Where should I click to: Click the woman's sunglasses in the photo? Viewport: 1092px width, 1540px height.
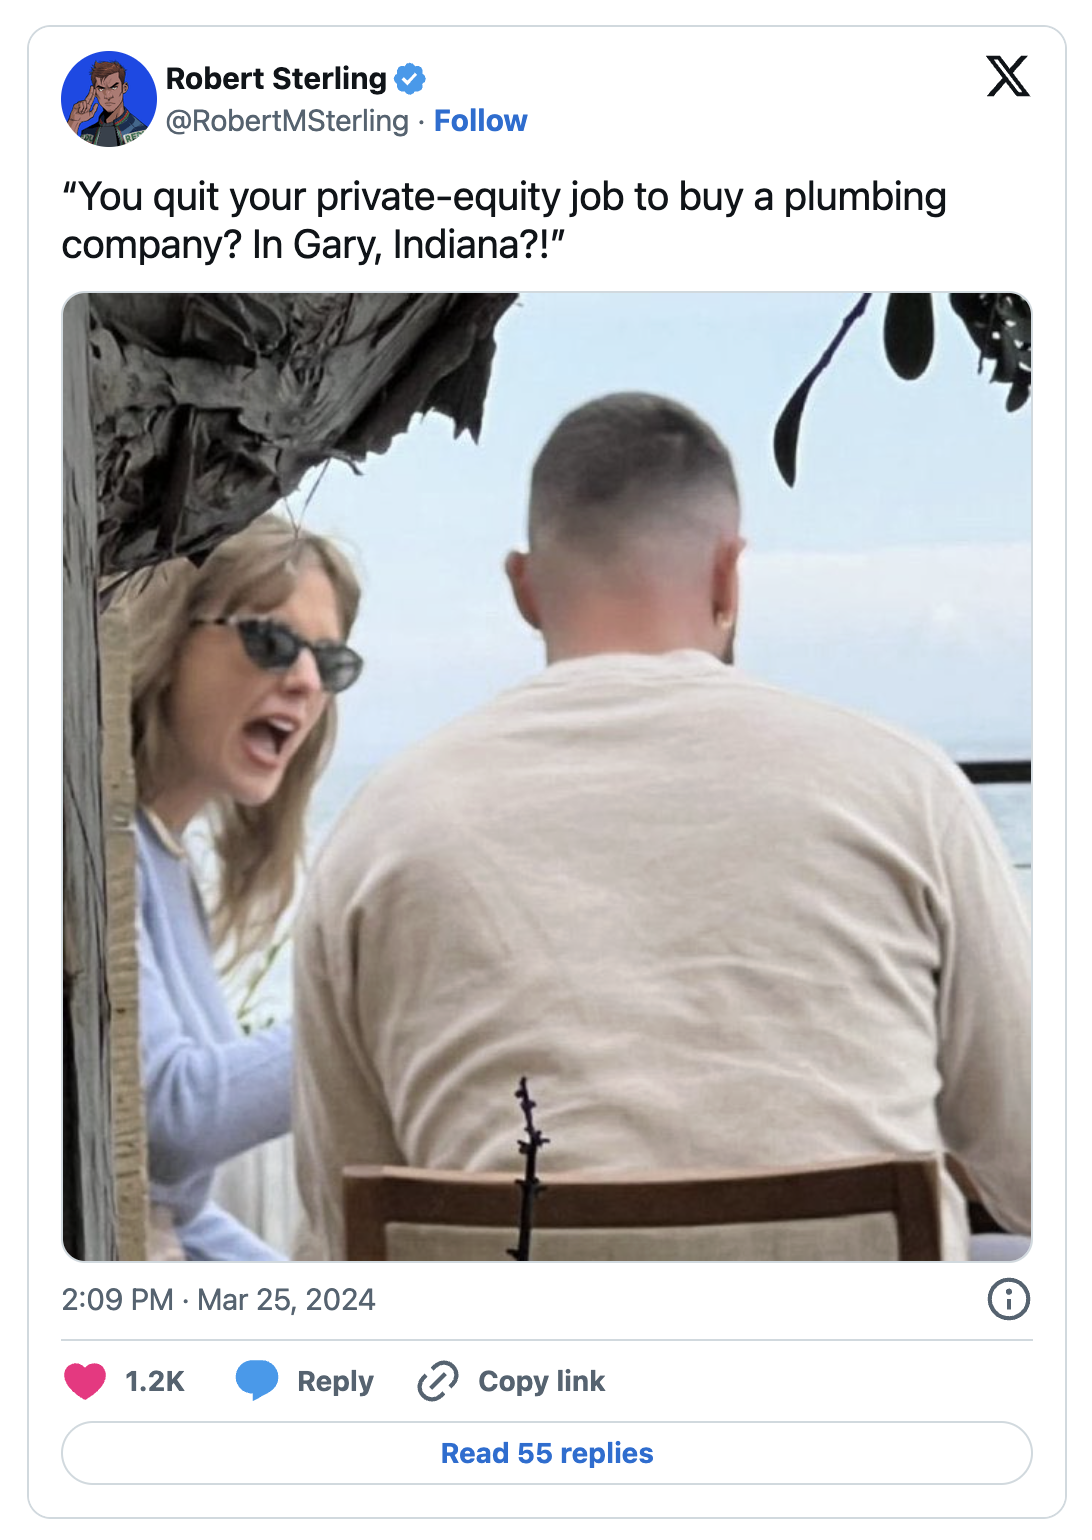click(285, 652)
